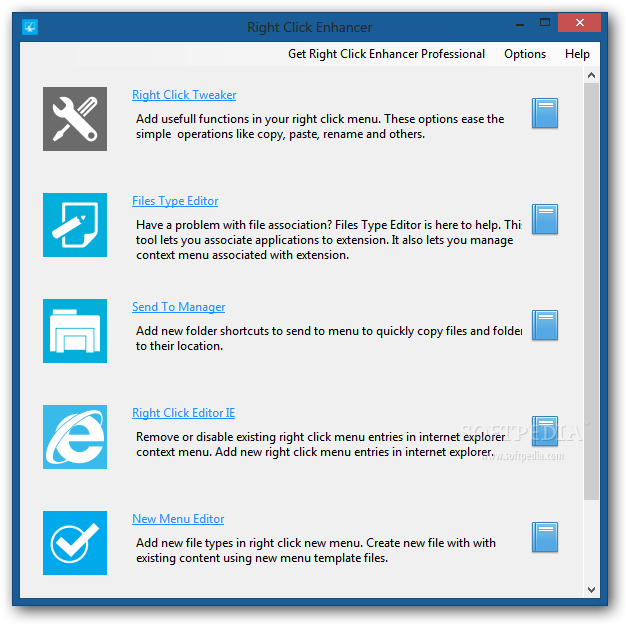Click the scrollbar down arrow
The image size is (628, 626).
pos(591,590)
